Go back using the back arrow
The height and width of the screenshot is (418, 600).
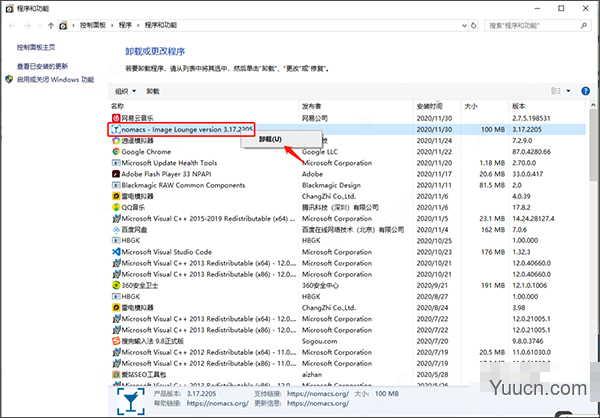coord(12,26)
